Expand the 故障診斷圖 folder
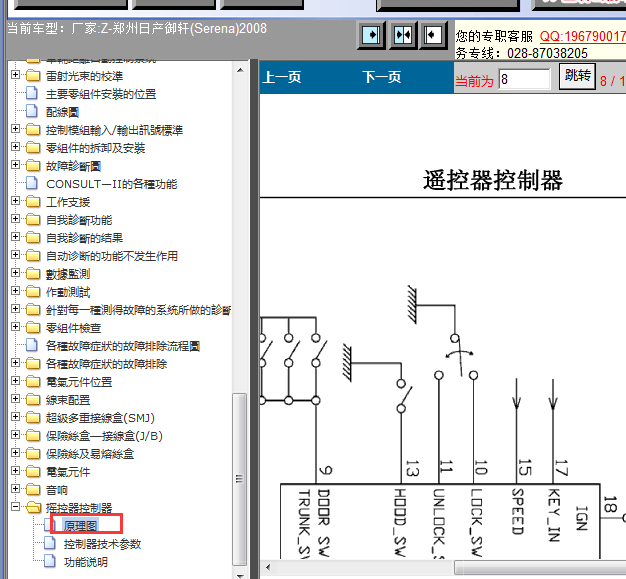 pos(16,165)
